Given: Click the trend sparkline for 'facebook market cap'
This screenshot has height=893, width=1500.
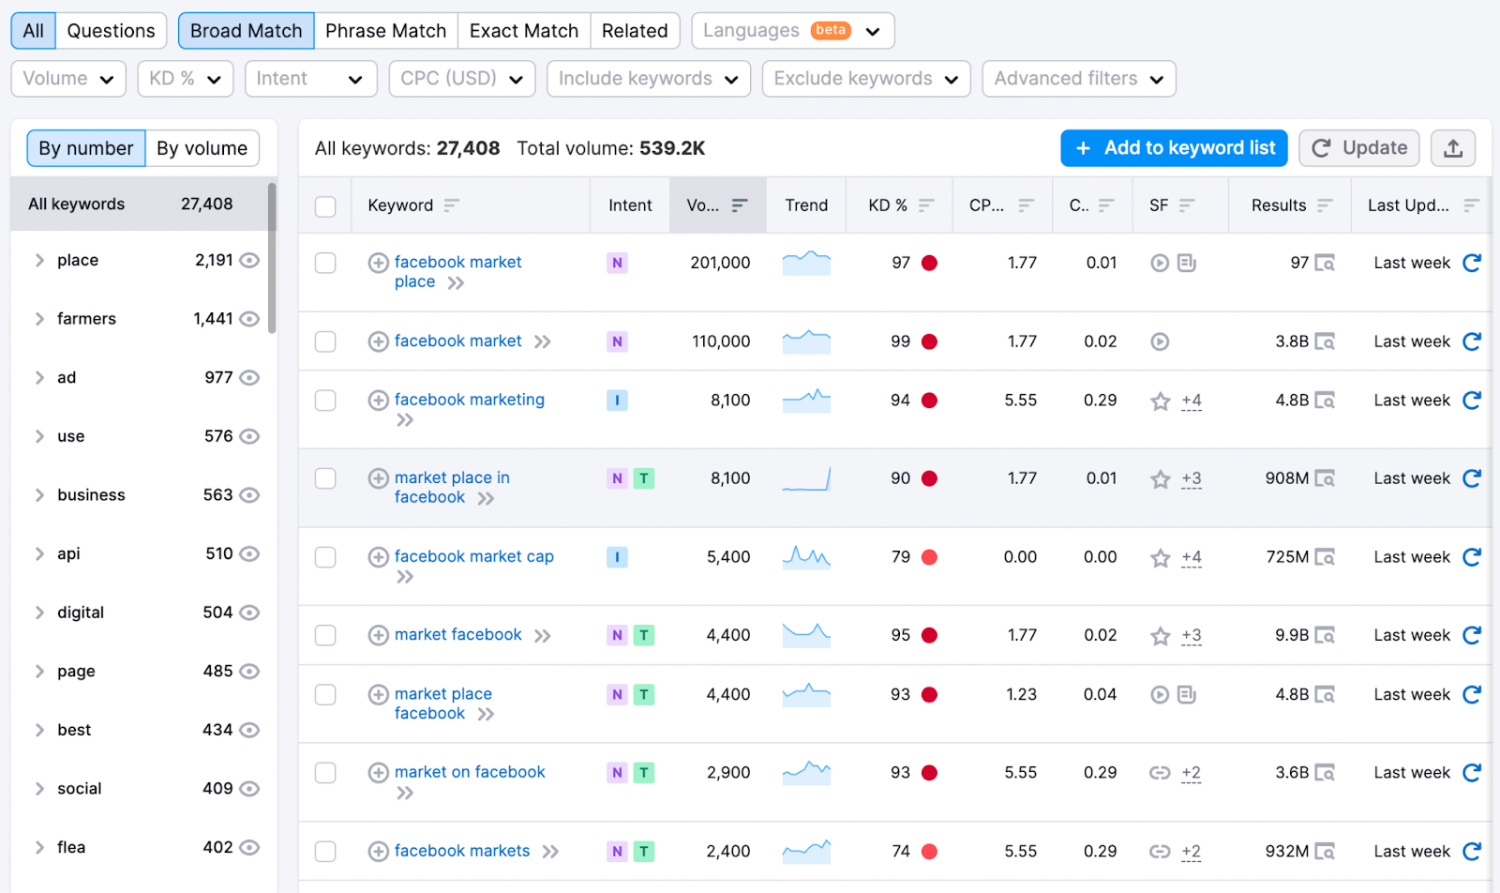Looking at the screenshot, I should (x=806, y=557).
